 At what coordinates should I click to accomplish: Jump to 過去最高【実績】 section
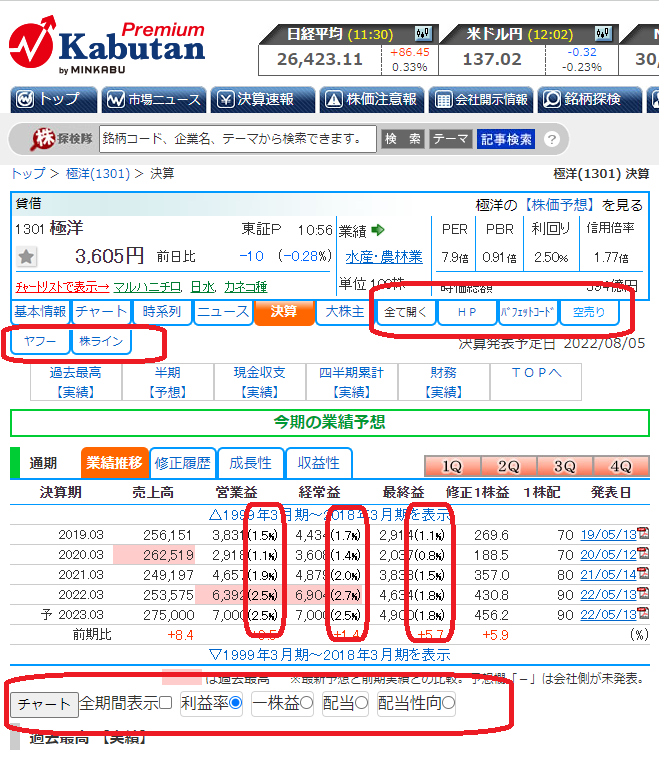(76, 382)
